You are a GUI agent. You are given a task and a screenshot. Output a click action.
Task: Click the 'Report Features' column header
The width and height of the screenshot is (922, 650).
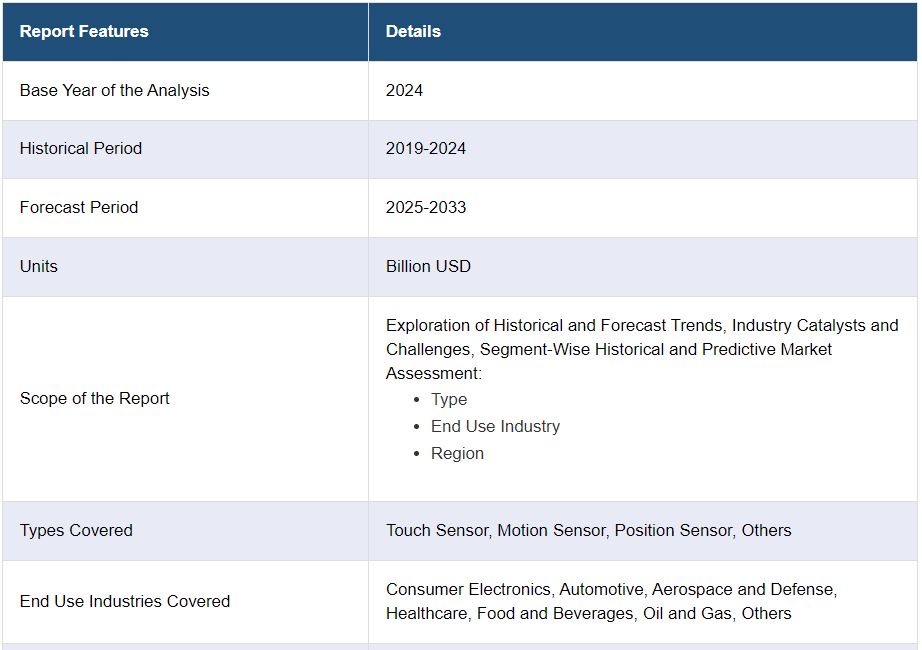tap(84, 31)
